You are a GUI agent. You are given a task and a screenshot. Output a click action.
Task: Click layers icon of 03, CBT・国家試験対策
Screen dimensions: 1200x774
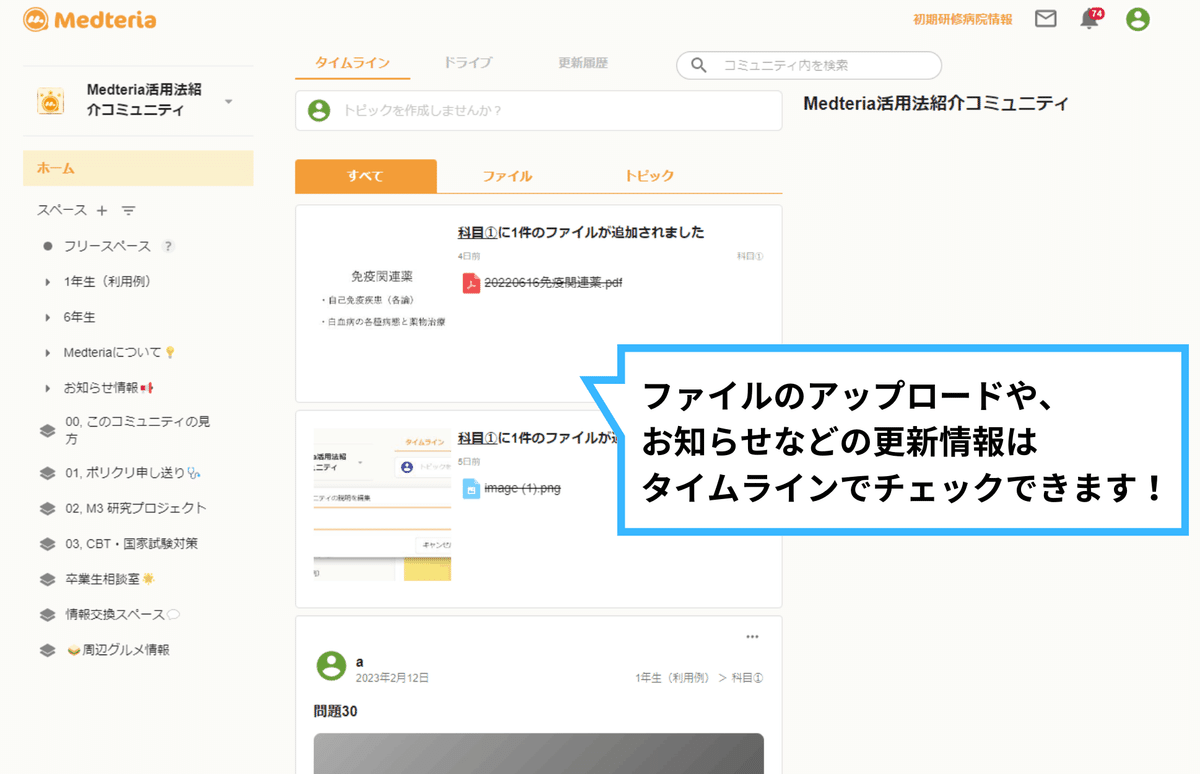click(x=47, y=544)
